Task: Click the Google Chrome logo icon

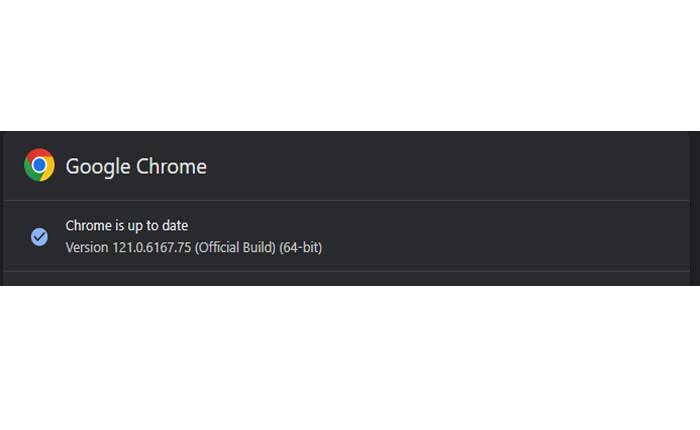Action: click(x=40, y=165)
